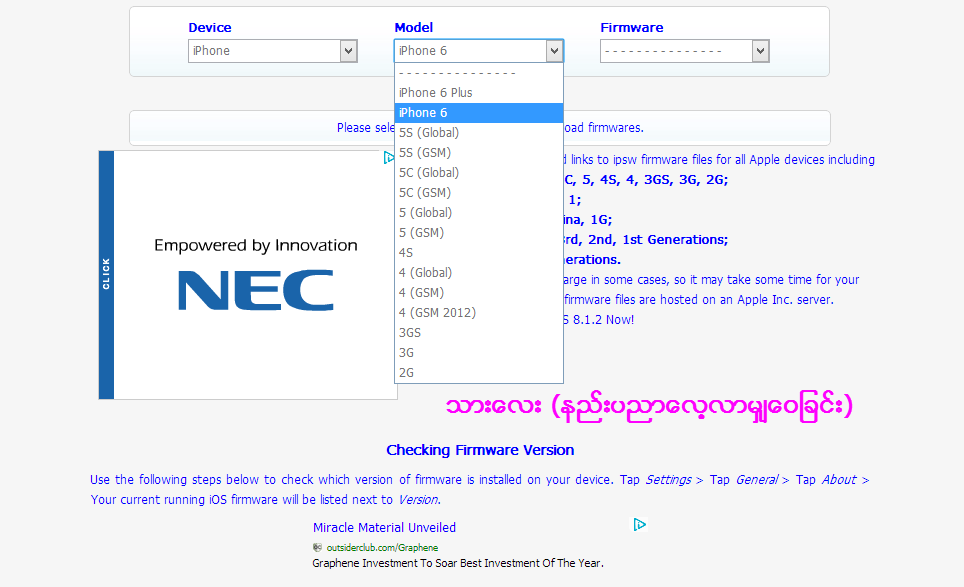
Task: Click the Device dropdown arrow button
Action: pyautogui.click(x=349, y=51)
